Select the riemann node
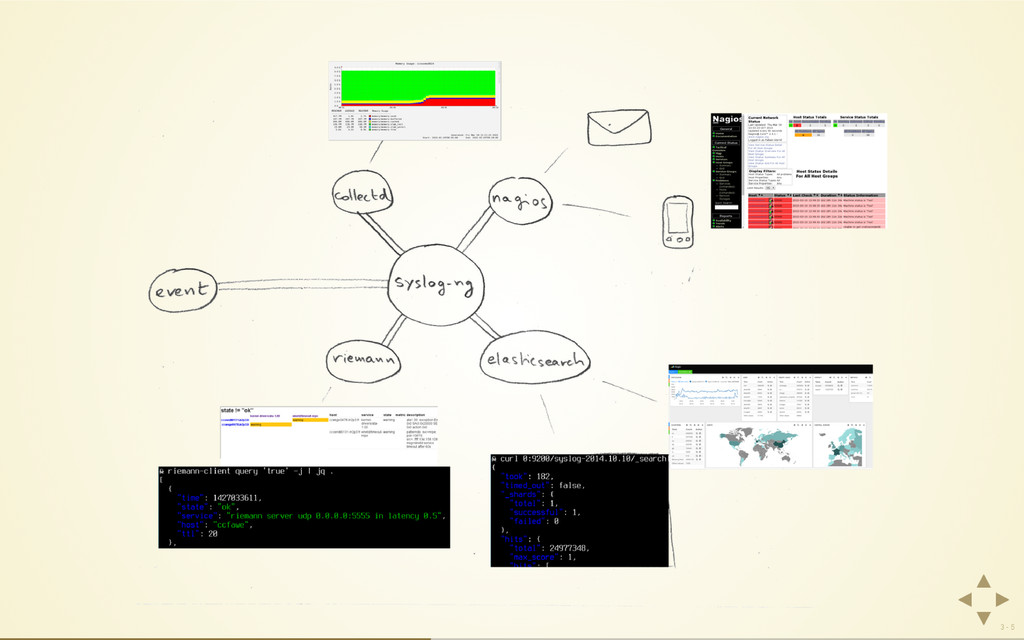This screenshot has height=640, width=1024. pos(364,360)
